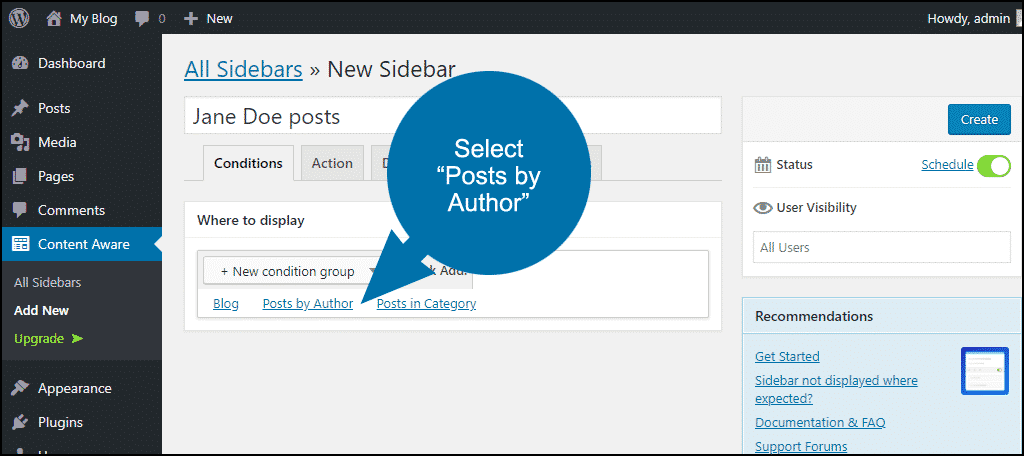Click the Plugins plug icon
This screenshot has height=456, width=1024.
20,422
